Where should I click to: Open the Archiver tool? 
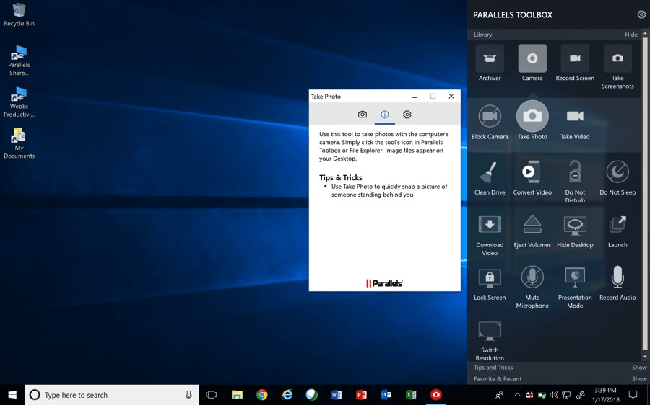490,60
